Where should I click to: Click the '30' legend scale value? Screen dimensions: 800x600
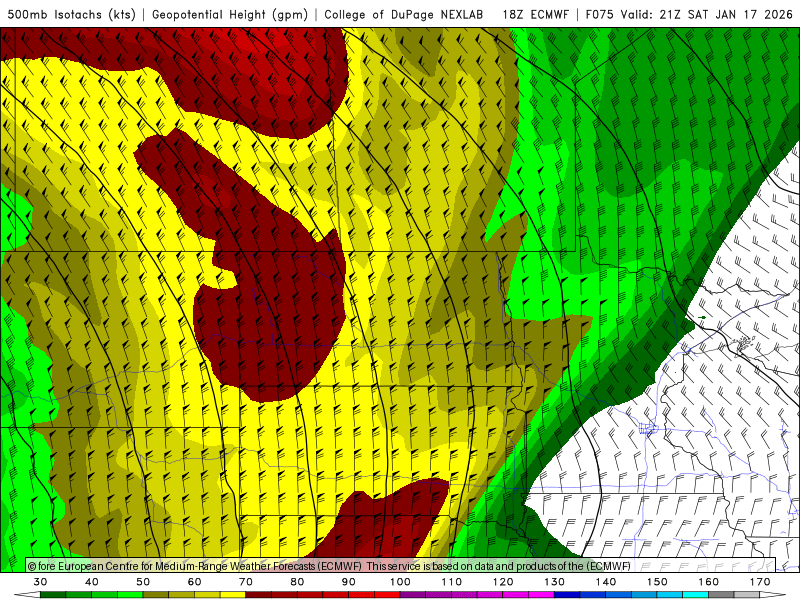tap(40, 582)
